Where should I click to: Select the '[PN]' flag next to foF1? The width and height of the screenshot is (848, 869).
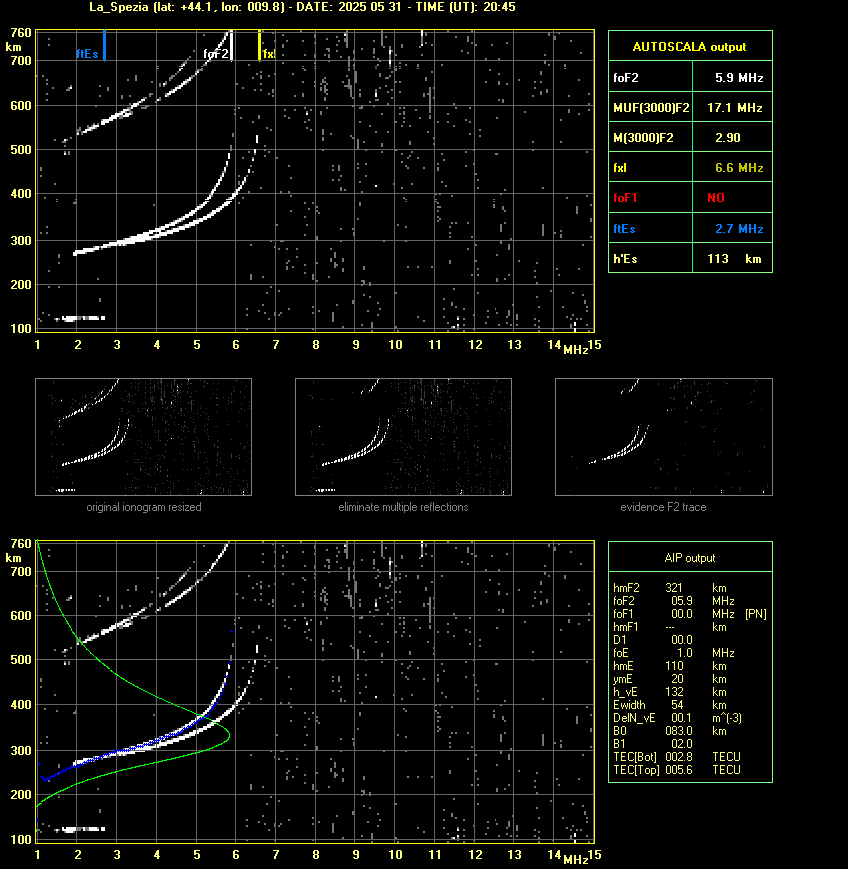click(755, 614)
